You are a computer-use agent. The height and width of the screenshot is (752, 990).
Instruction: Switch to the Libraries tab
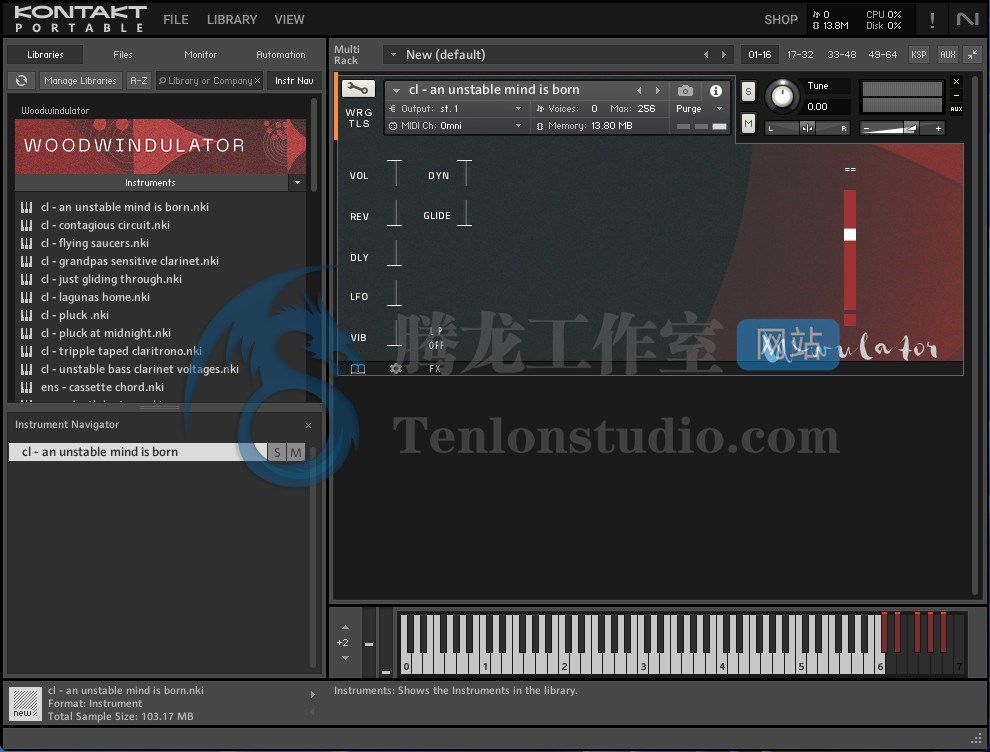[x=45, y=55]
